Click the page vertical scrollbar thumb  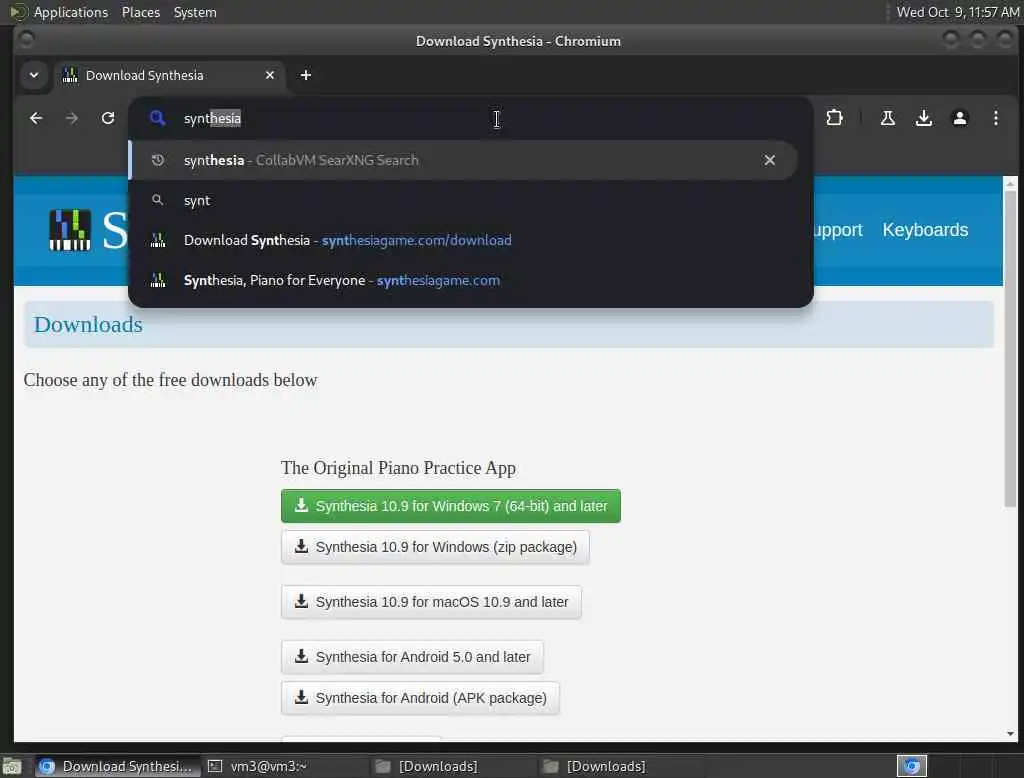(x=1010, y=348)
